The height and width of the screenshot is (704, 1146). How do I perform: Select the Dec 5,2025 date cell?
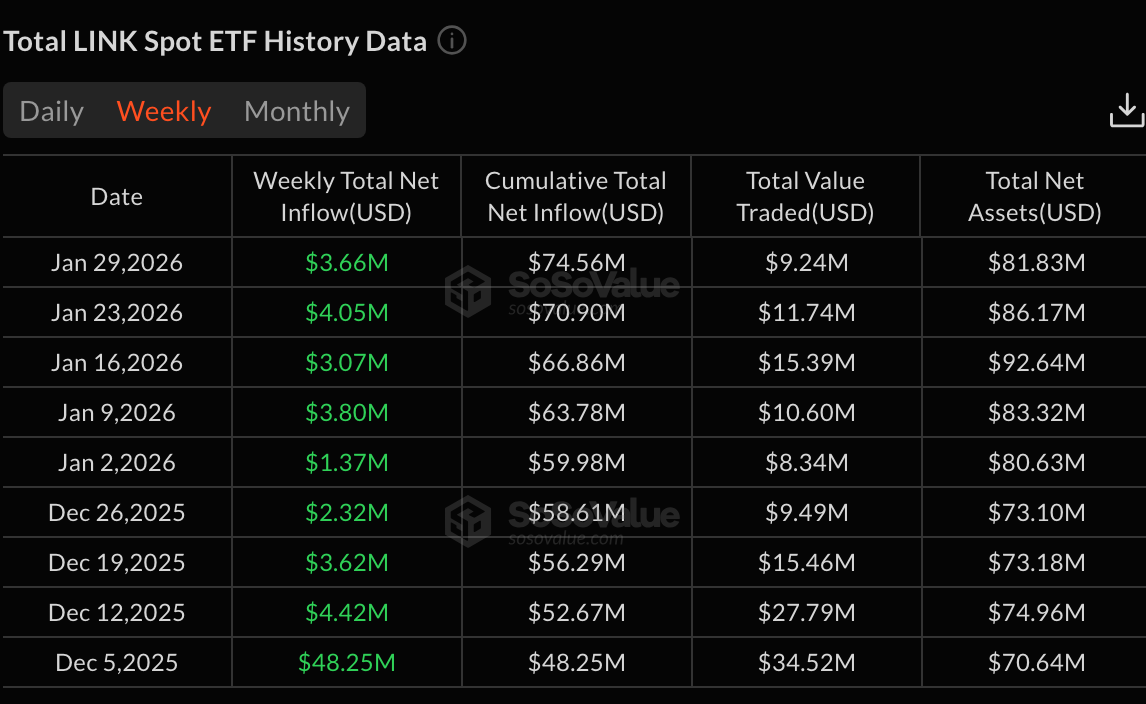117,662
